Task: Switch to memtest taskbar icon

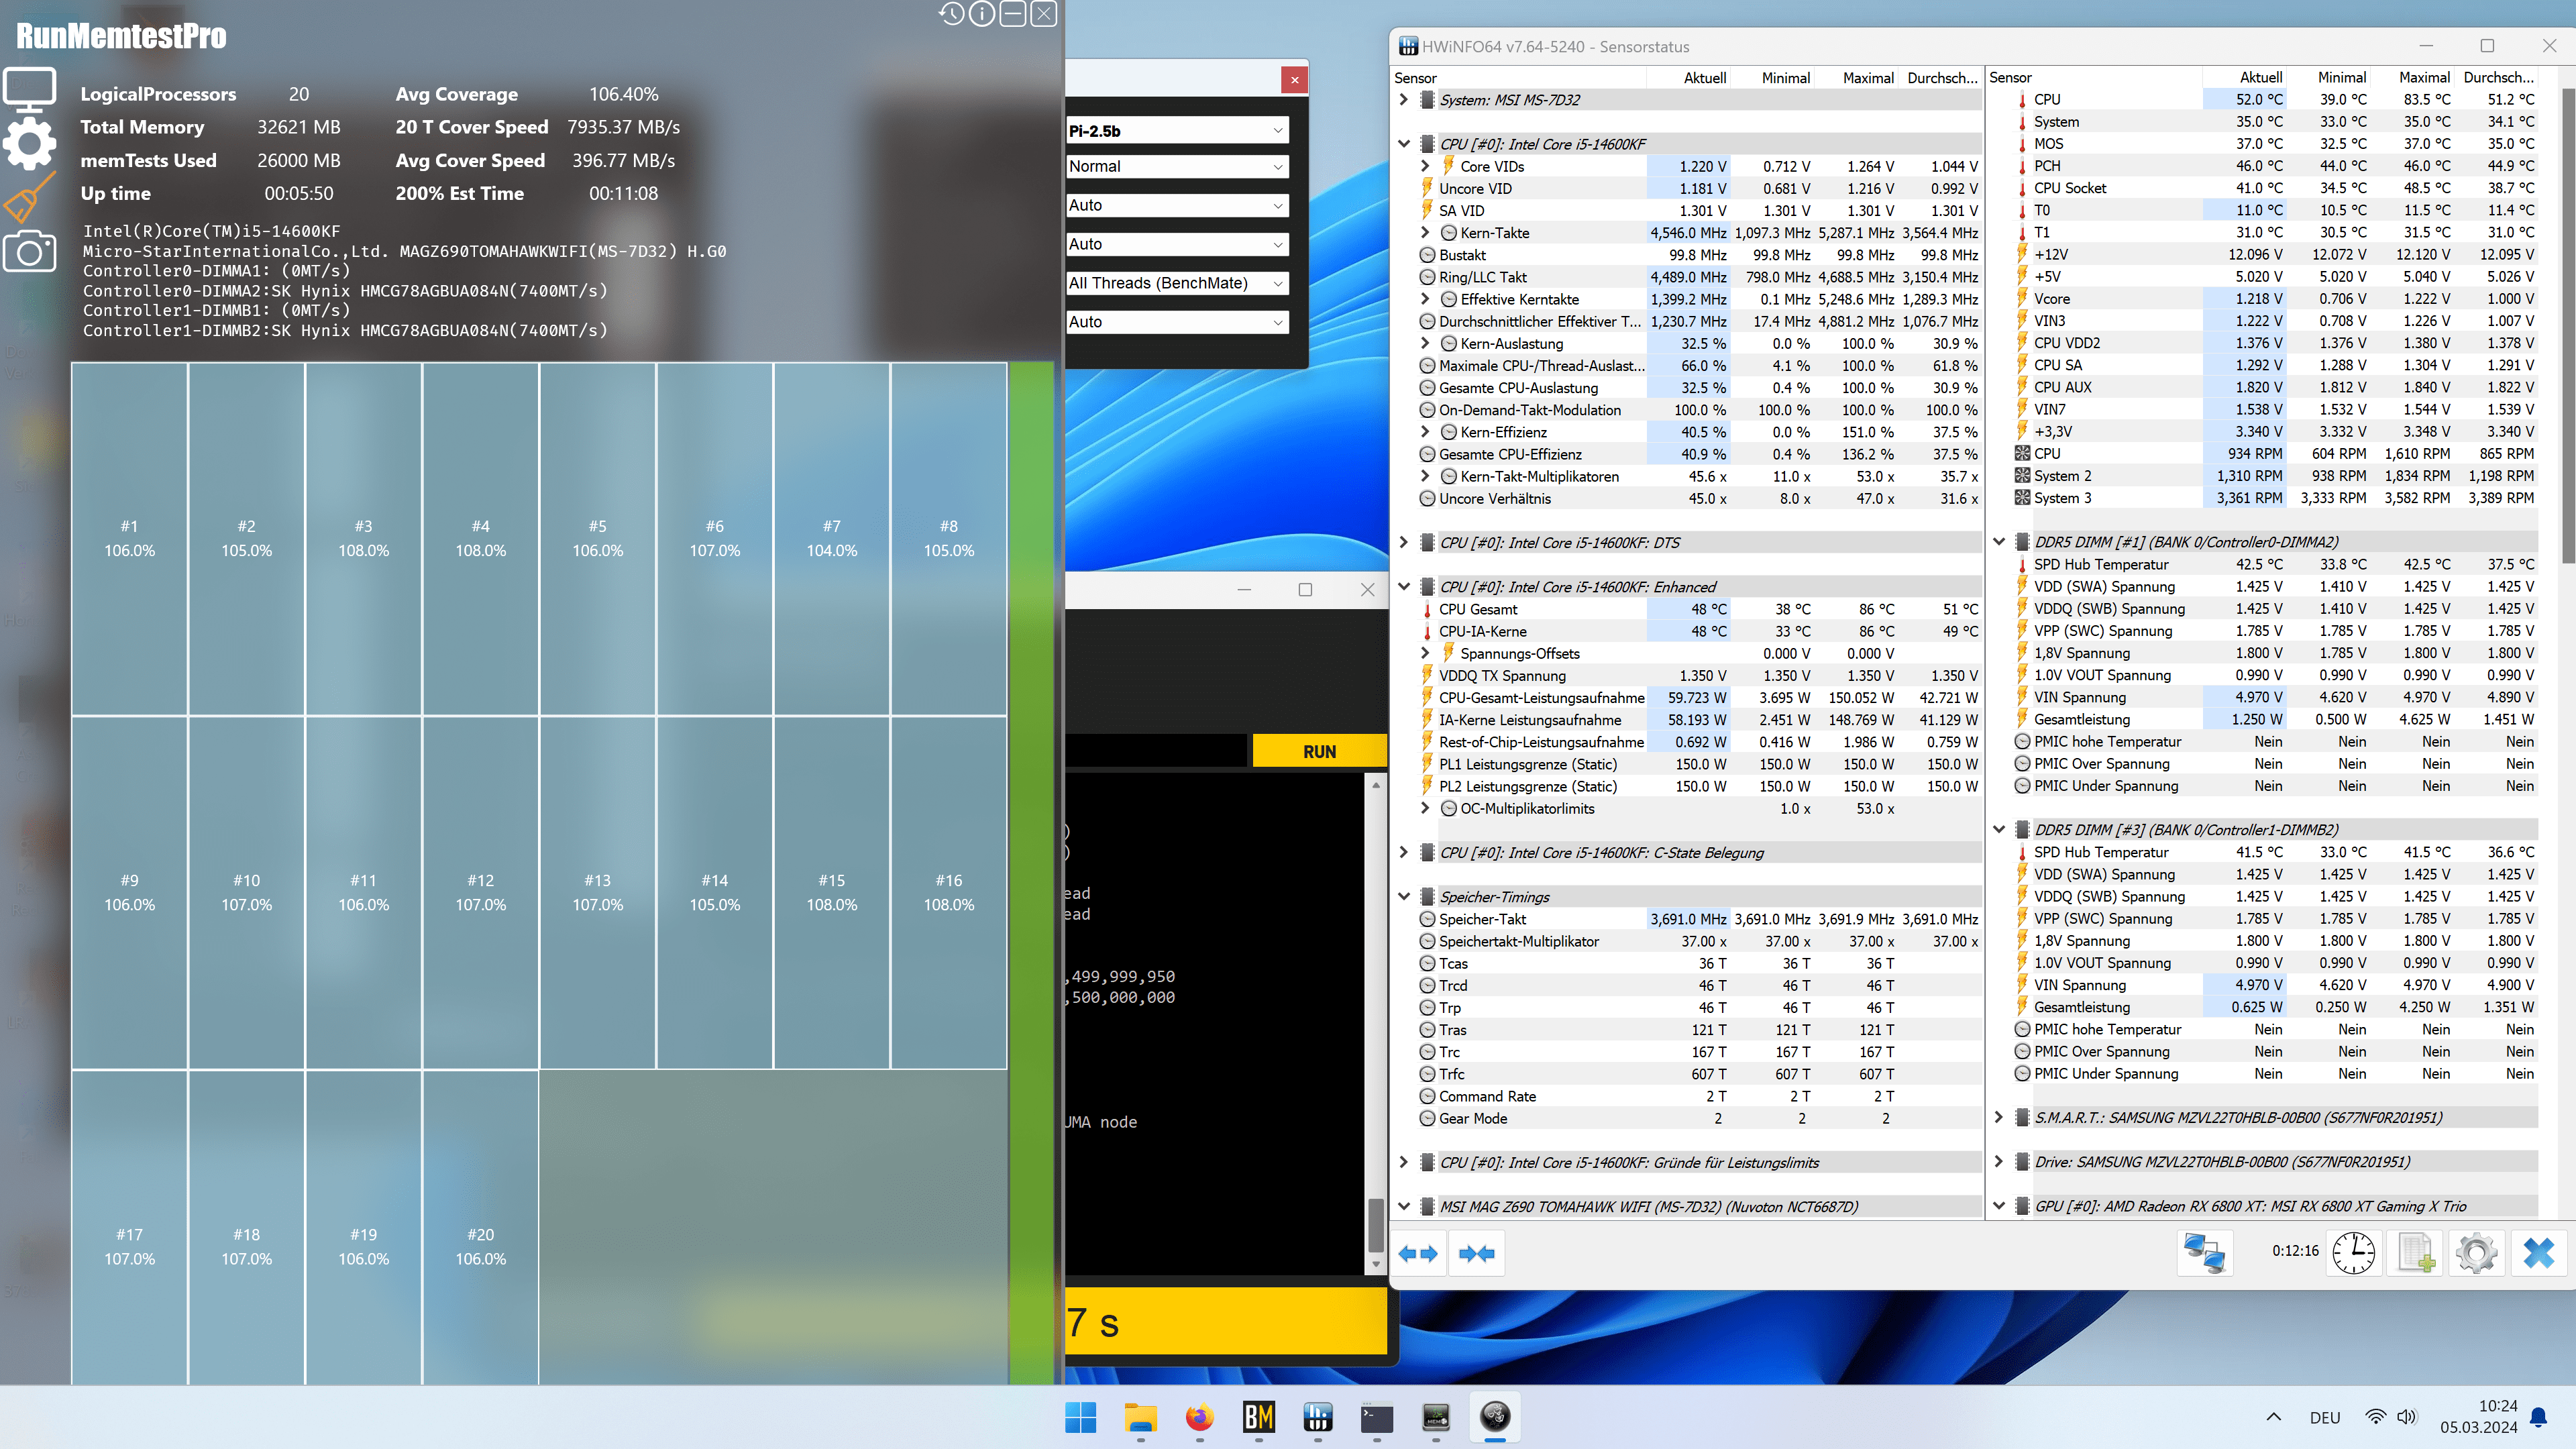Action: (x=1436, y=1417)
